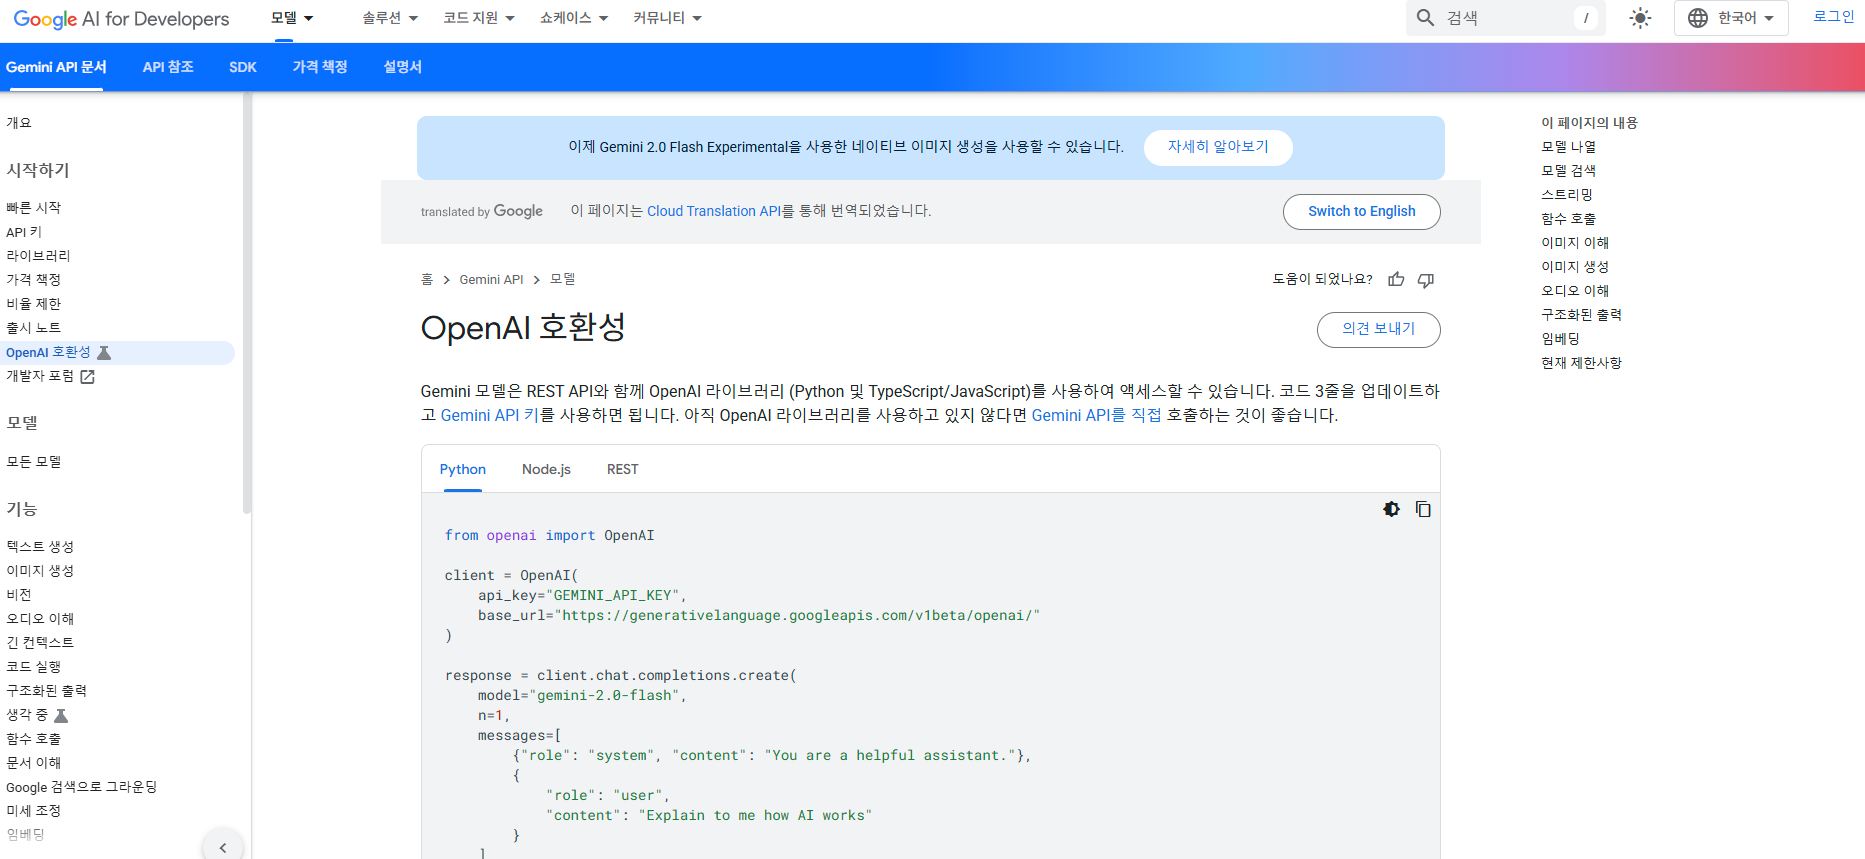Jump to 임베딩 in page contents
Image resolution: width=1865 pixels, height=859 pixels.
(1560, 339)
